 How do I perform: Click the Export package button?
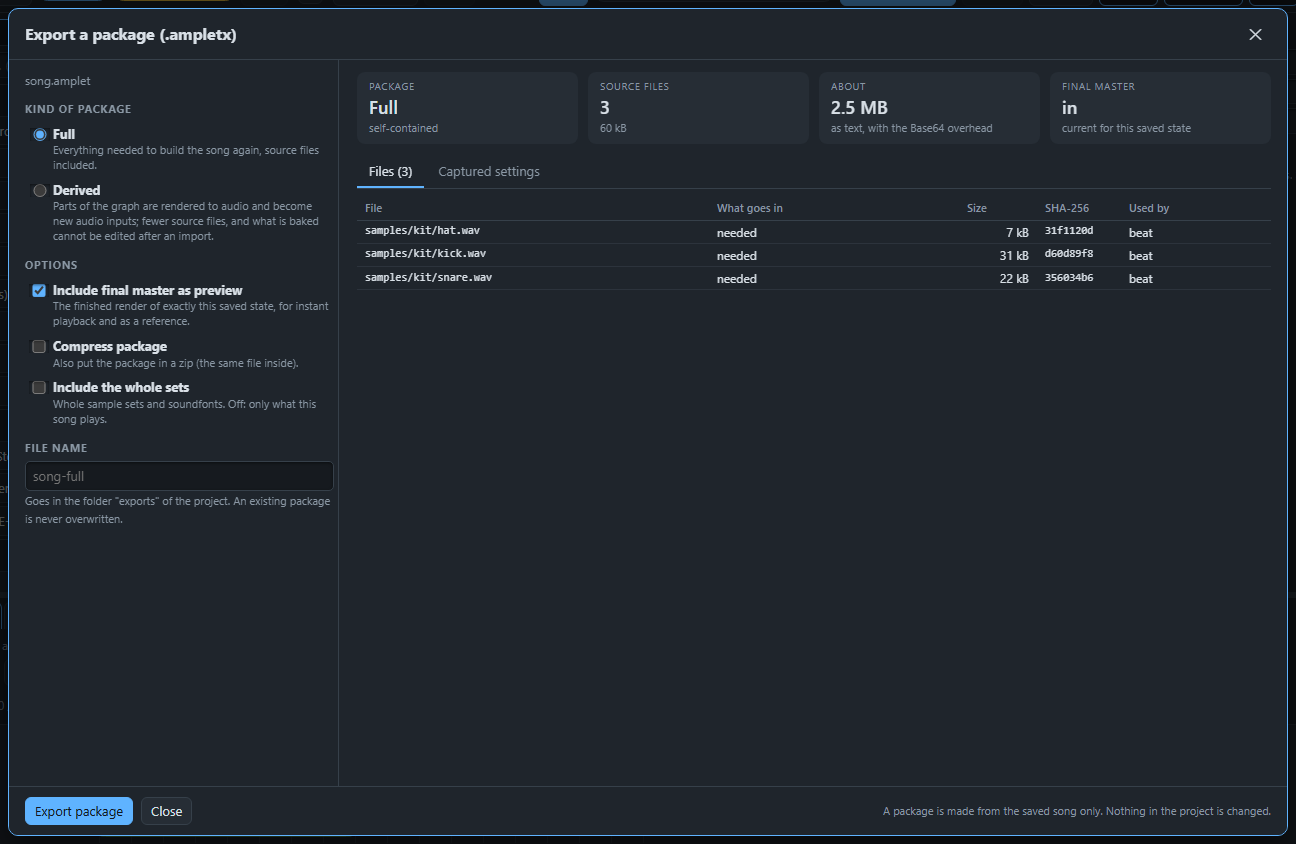[79, 811]
